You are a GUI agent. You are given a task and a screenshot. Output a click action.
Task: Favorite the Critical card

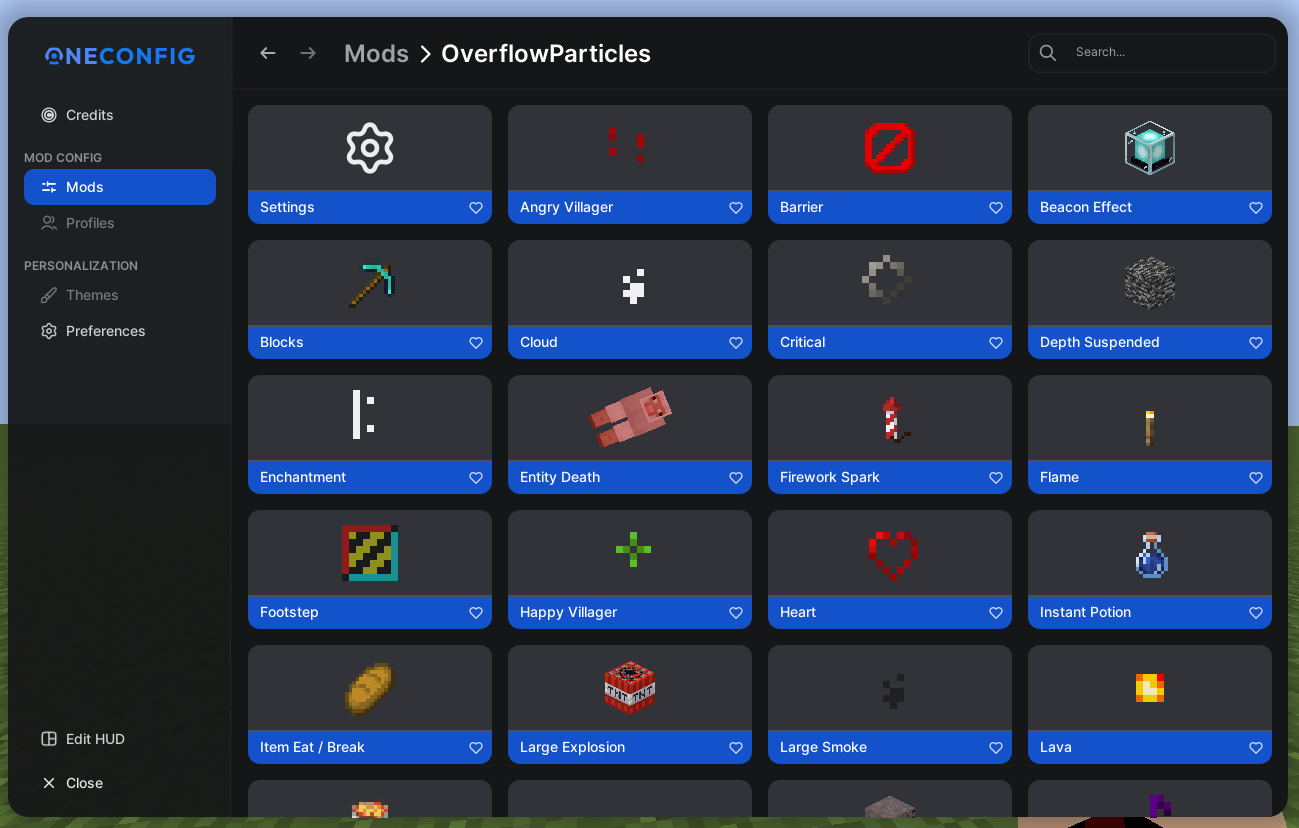click(x=996, y=343)
